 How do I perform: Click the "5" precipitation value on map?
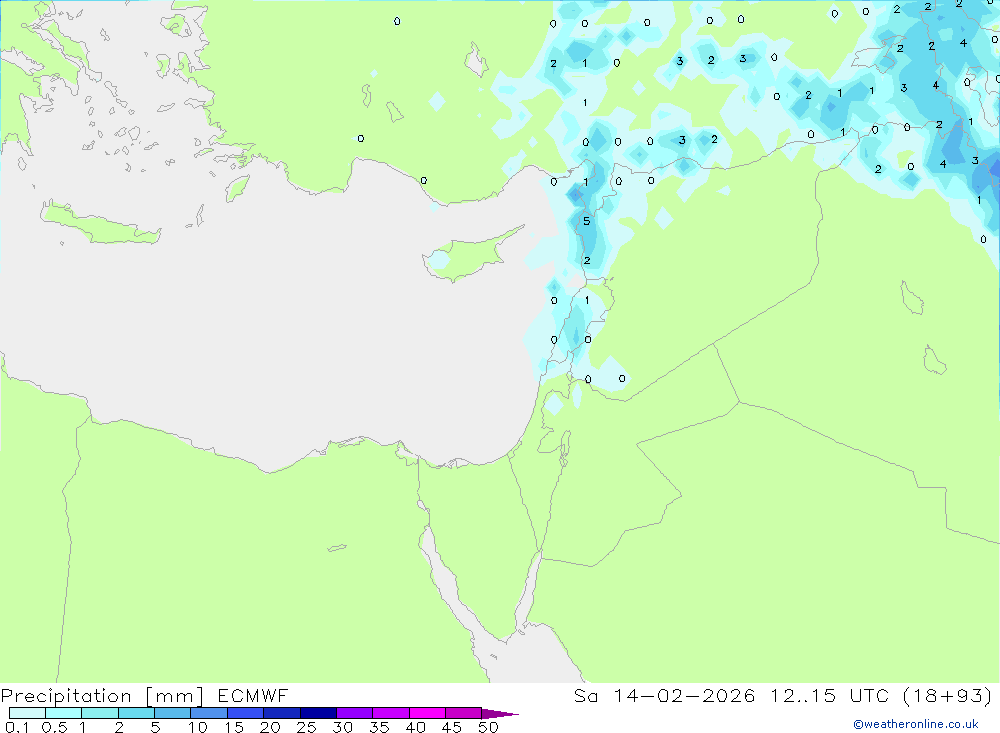pyautogui.click(x=587, y=221)
